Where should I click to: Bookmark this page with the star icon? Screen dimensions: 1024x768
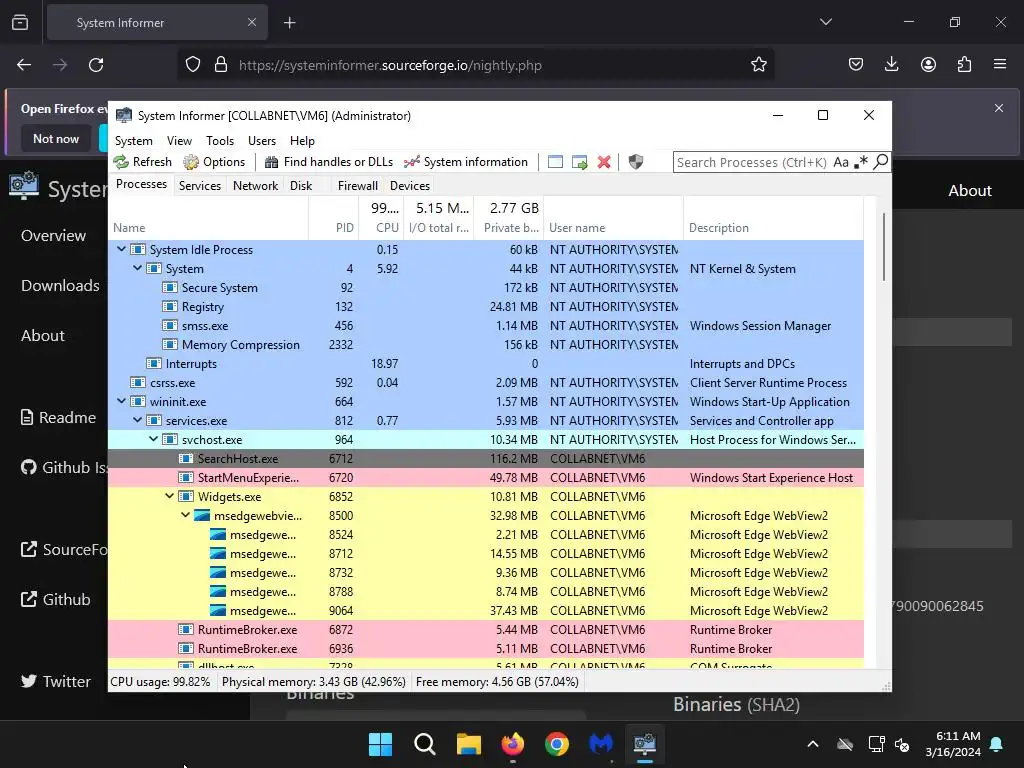(758, 65)
